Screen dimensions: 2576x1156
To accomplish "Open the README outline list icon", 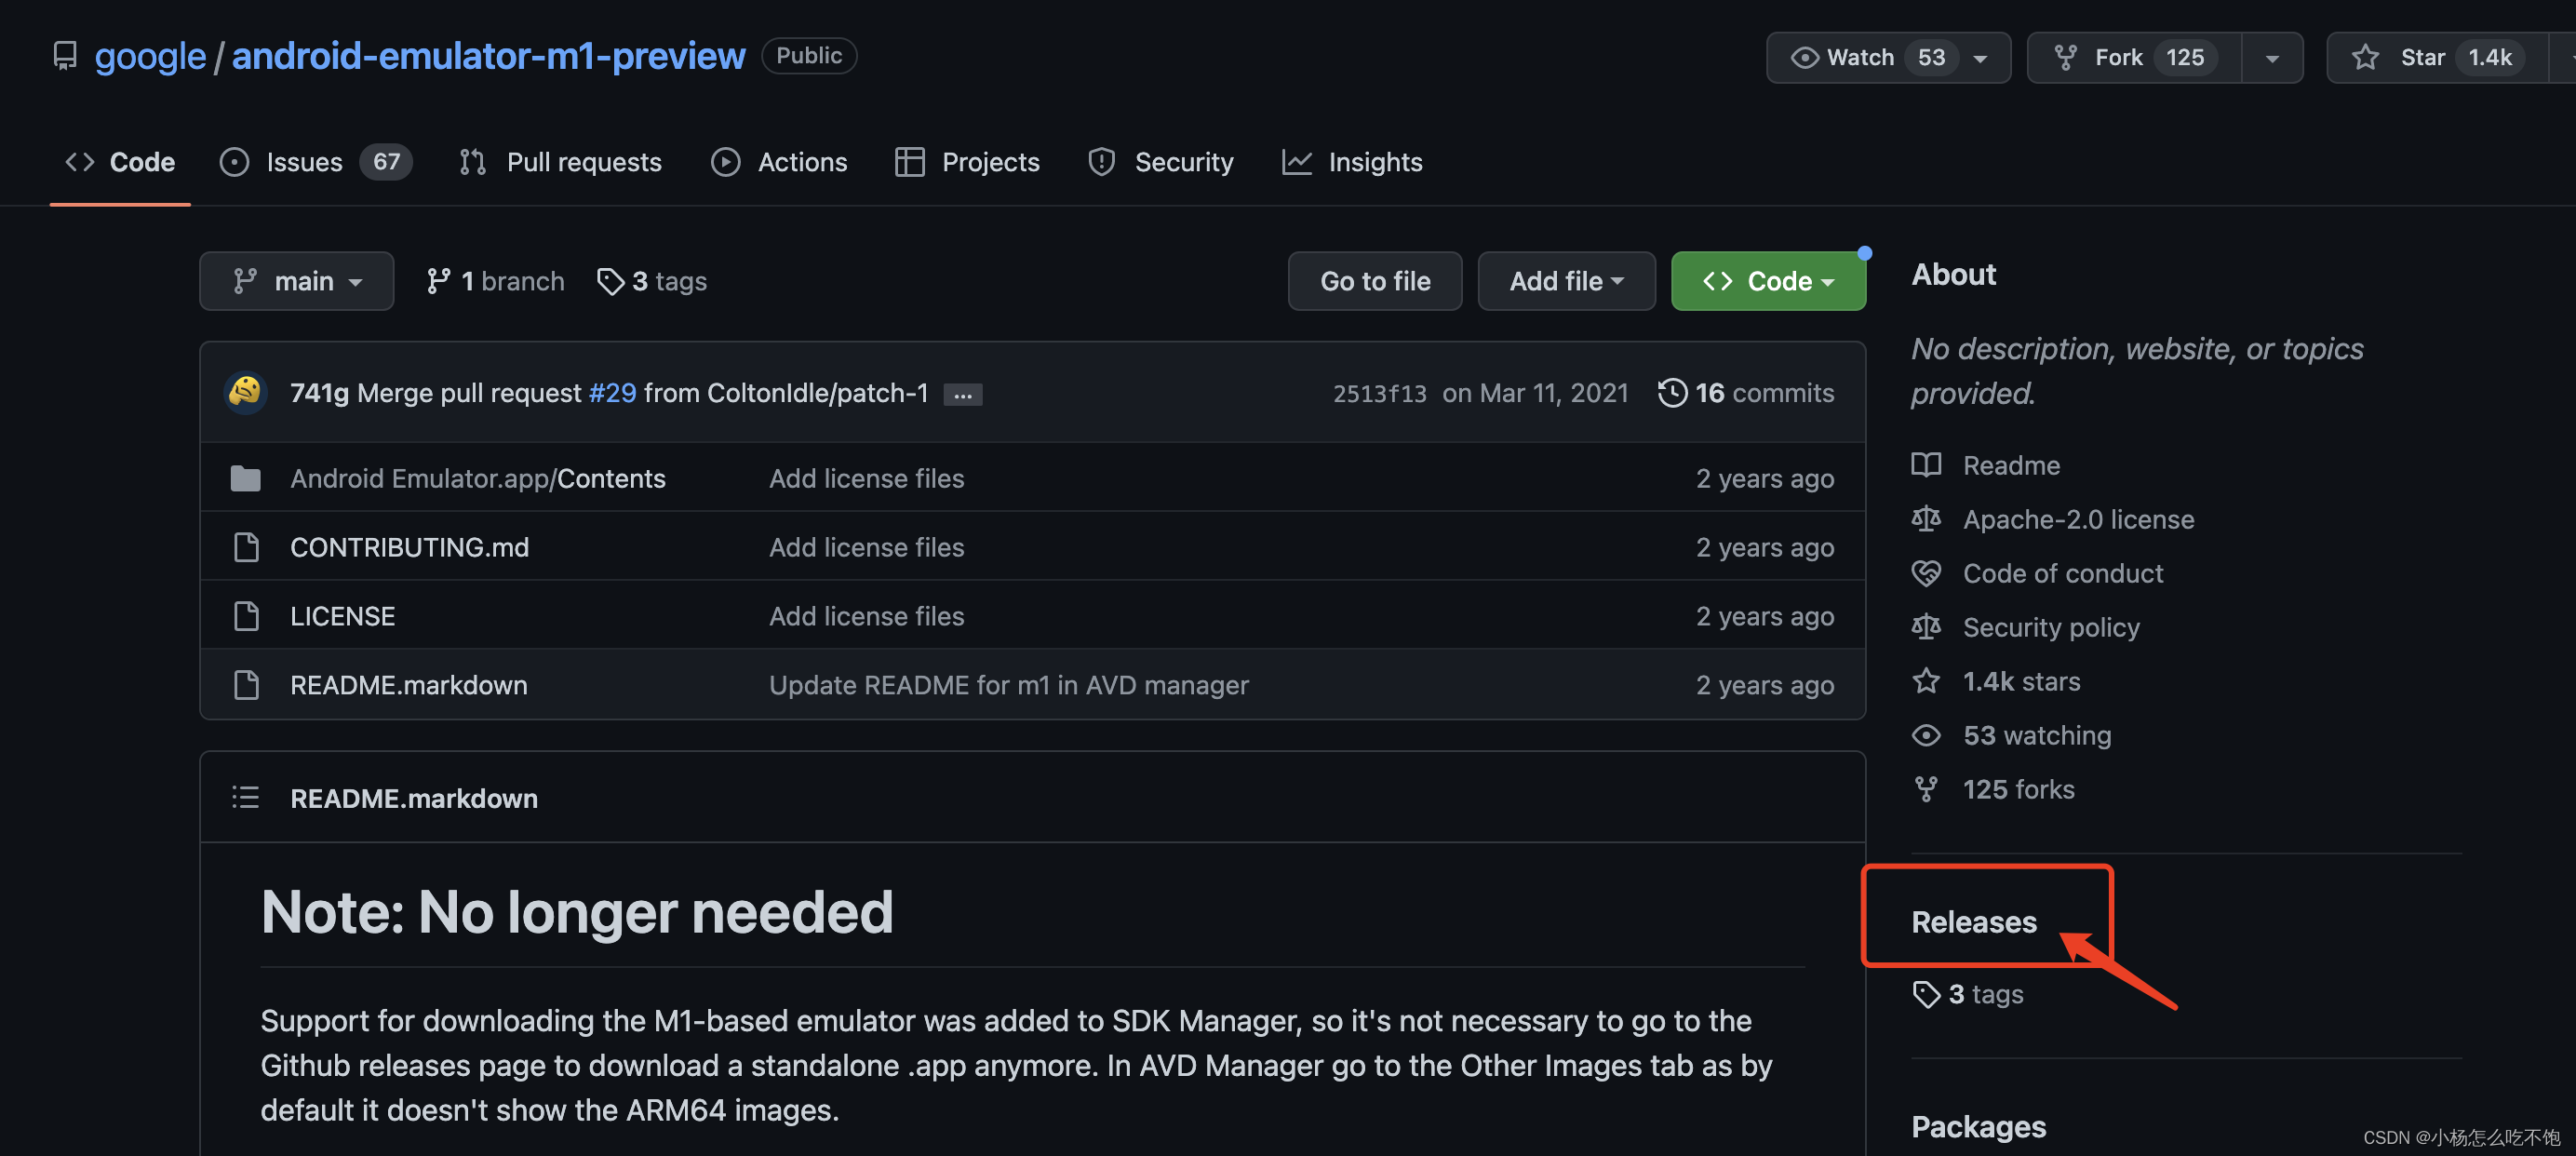I will click(245, 797).
